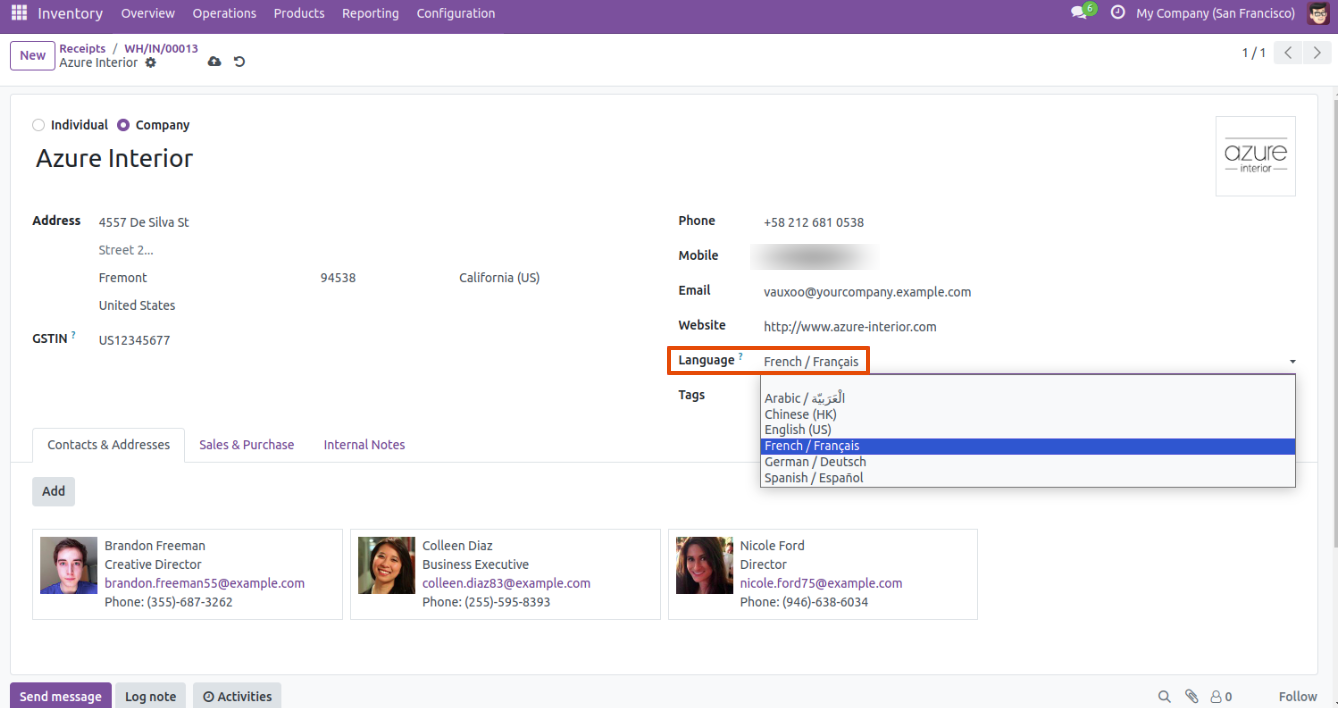
Task: Attach files using the paperclip icon
Action: [1192, 697]
